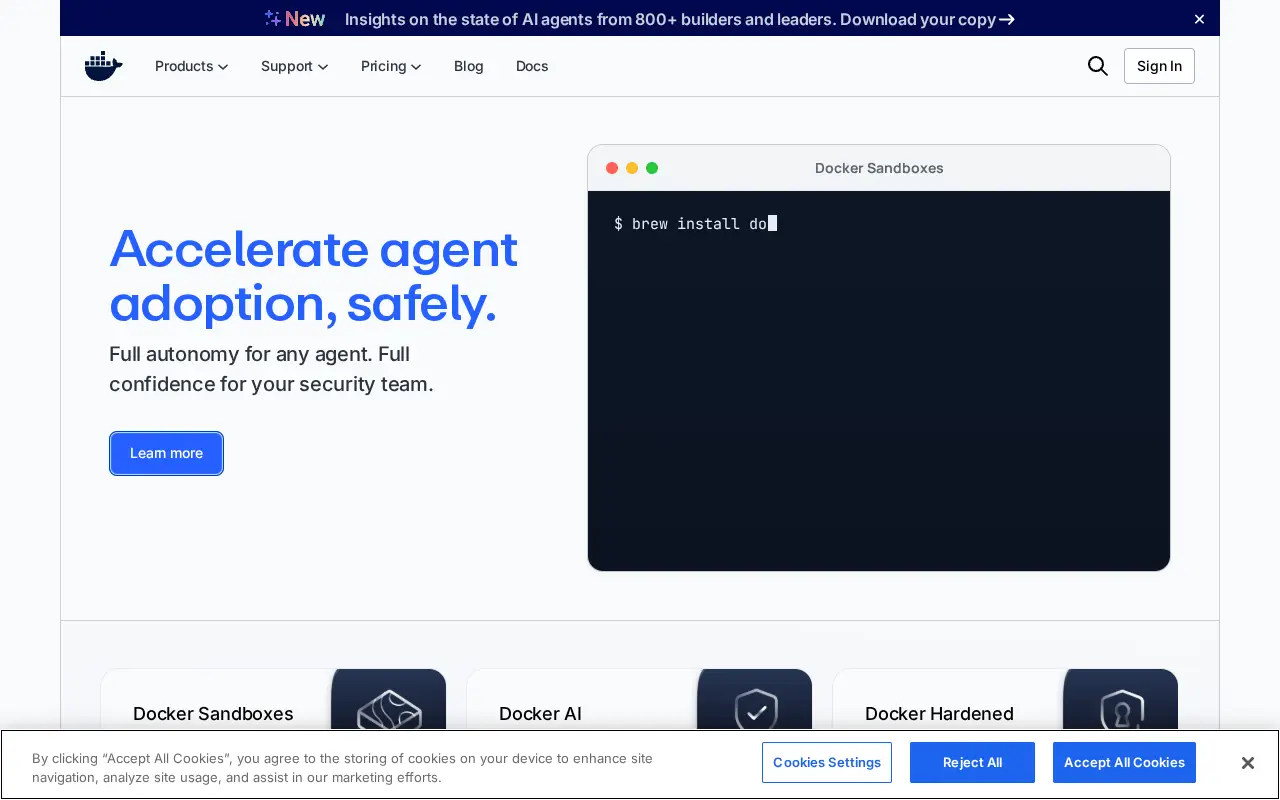Dismiss the top announcement banner
The height and width of the screenshot is (800, 1280).
tap(1200, 19)
